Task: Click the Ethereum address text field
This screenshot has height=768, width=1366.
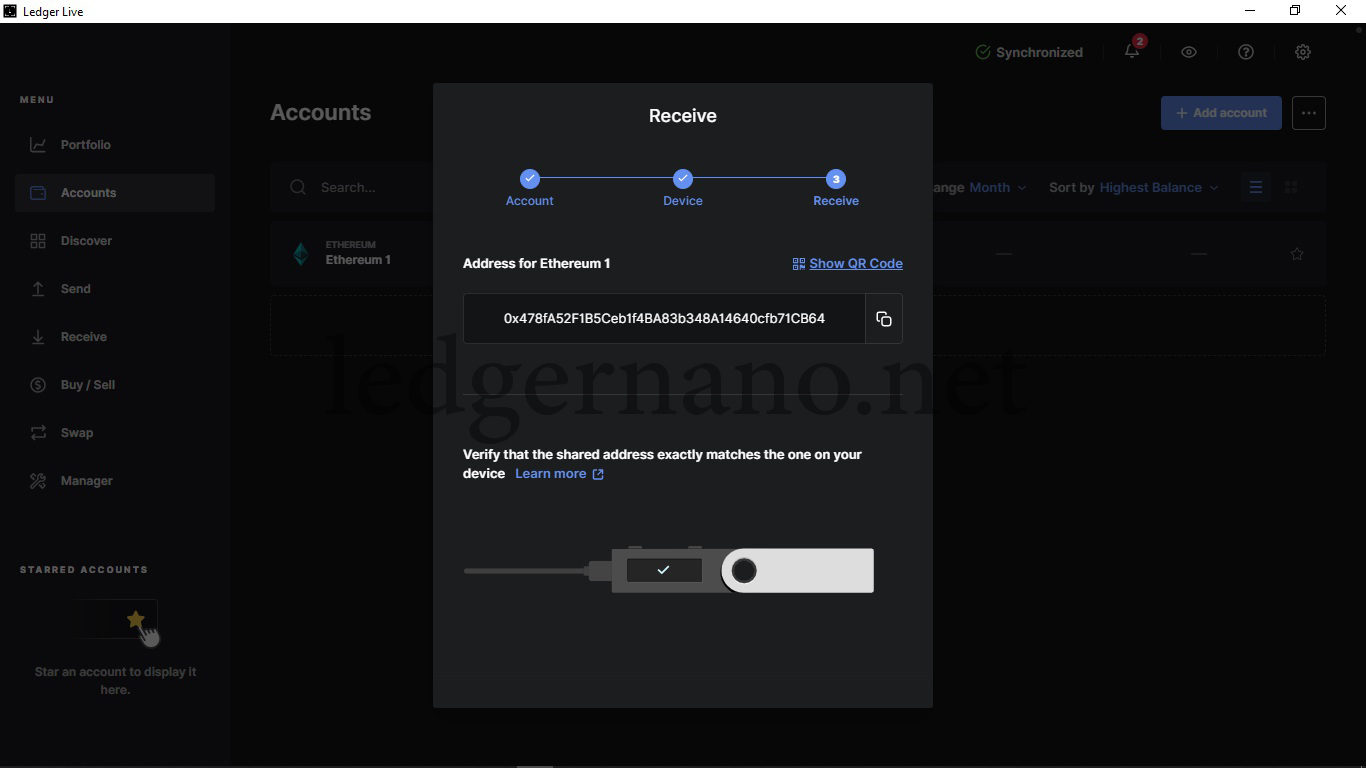Action: point(664,319)
